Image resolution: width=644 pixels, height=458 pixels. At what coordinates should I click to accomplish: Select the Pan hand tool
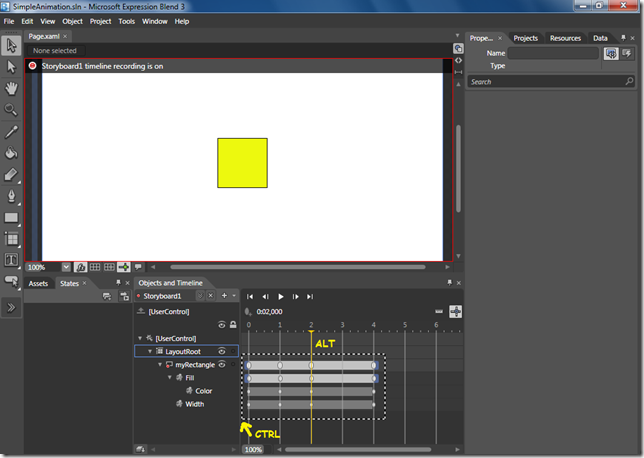coord(11,88)
